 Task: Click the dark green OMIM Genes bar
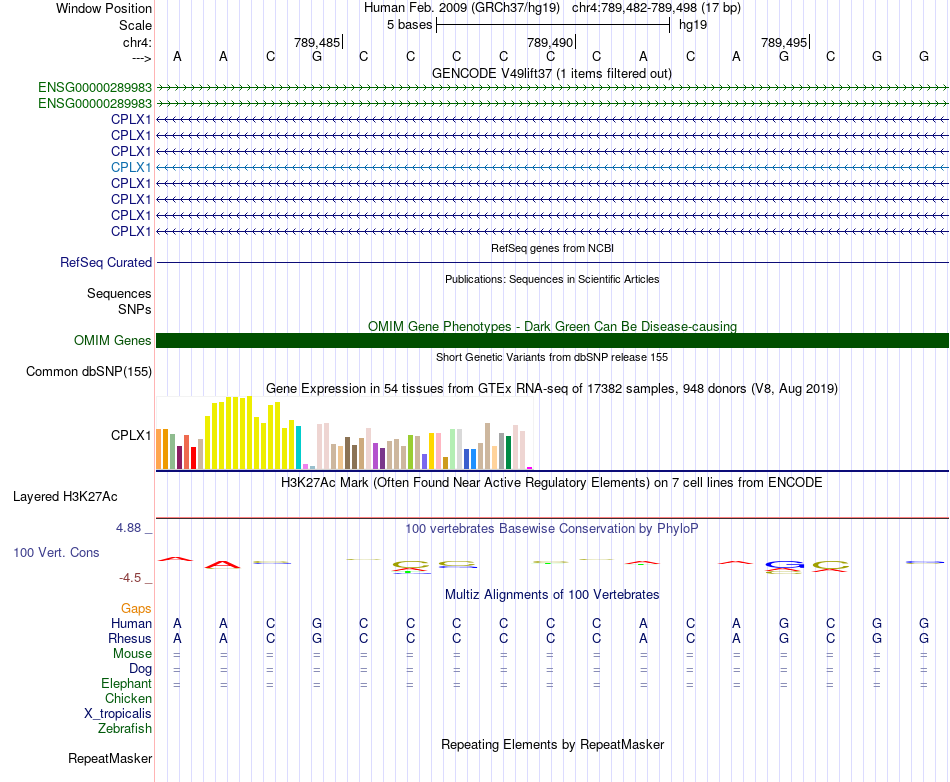click(x=552, y=340)
